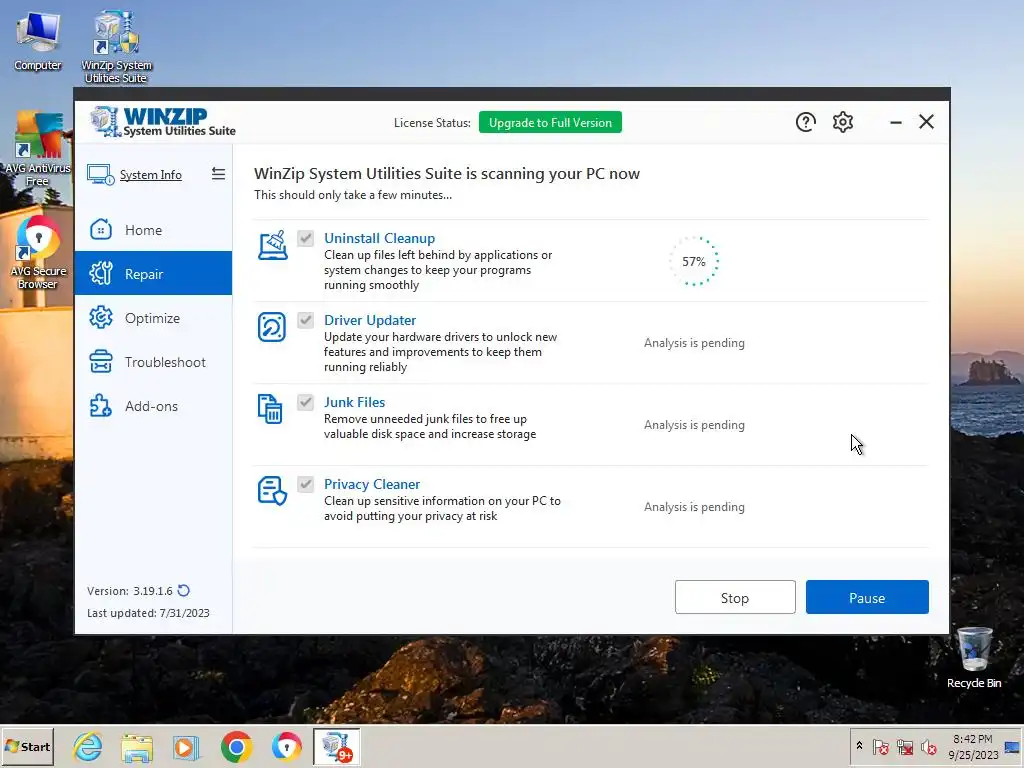Toggle the Uninstall Cleanup checkbox
This screenshot has width=1024, height=768.
(x=306, y=238)
